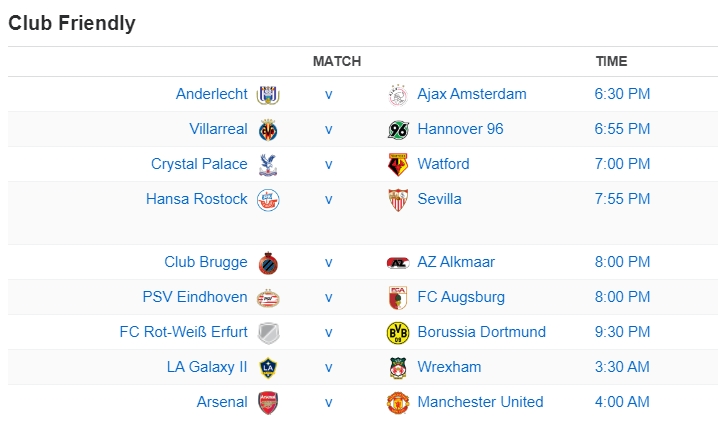Click the Watford club badge
The height and width of the screenshot is (434, 718).
click(x=398, y=164)
